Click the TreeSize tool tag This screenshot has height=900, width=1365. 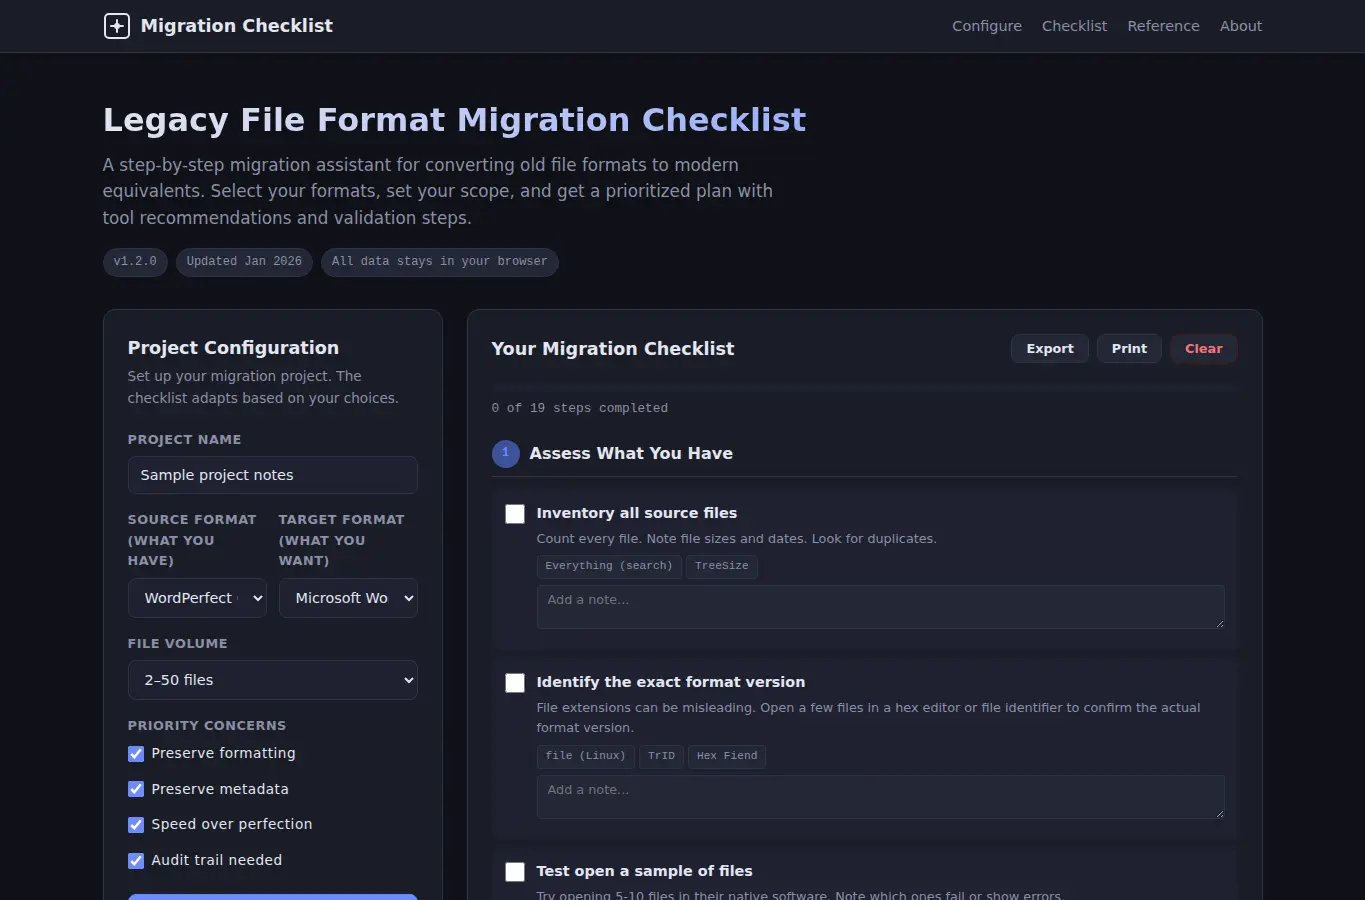point(722,566)
